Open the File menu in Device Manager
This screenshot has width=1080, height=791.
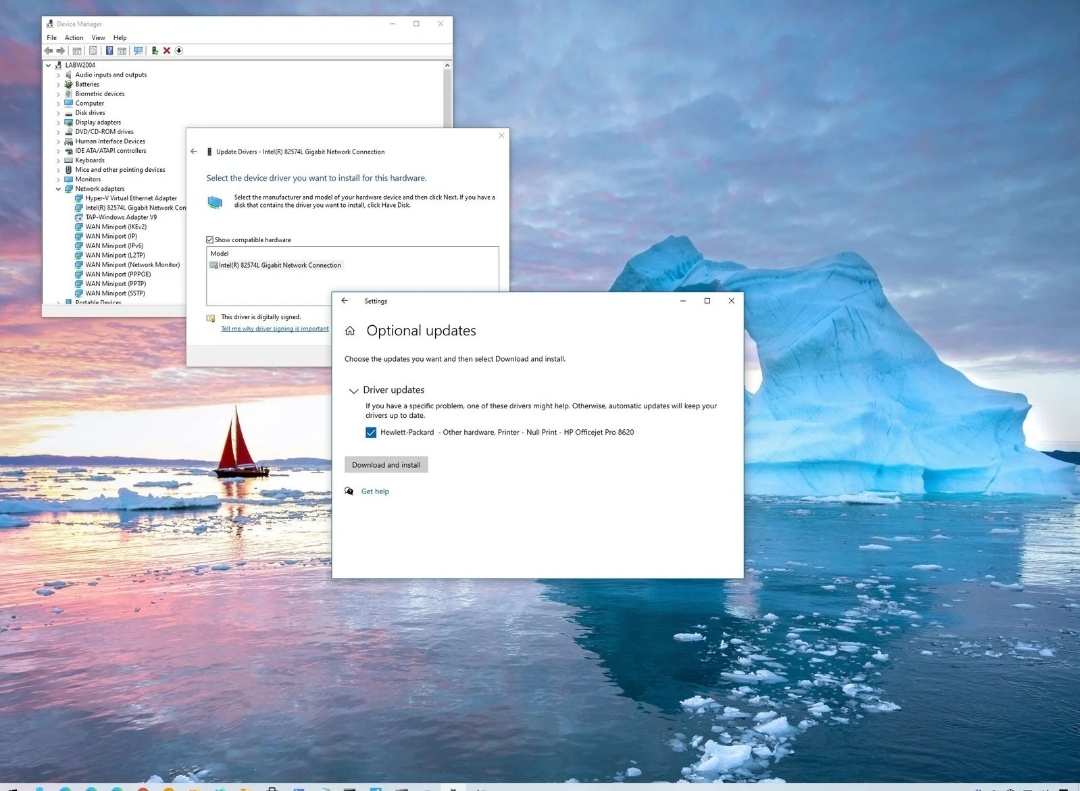coord(52,38)
